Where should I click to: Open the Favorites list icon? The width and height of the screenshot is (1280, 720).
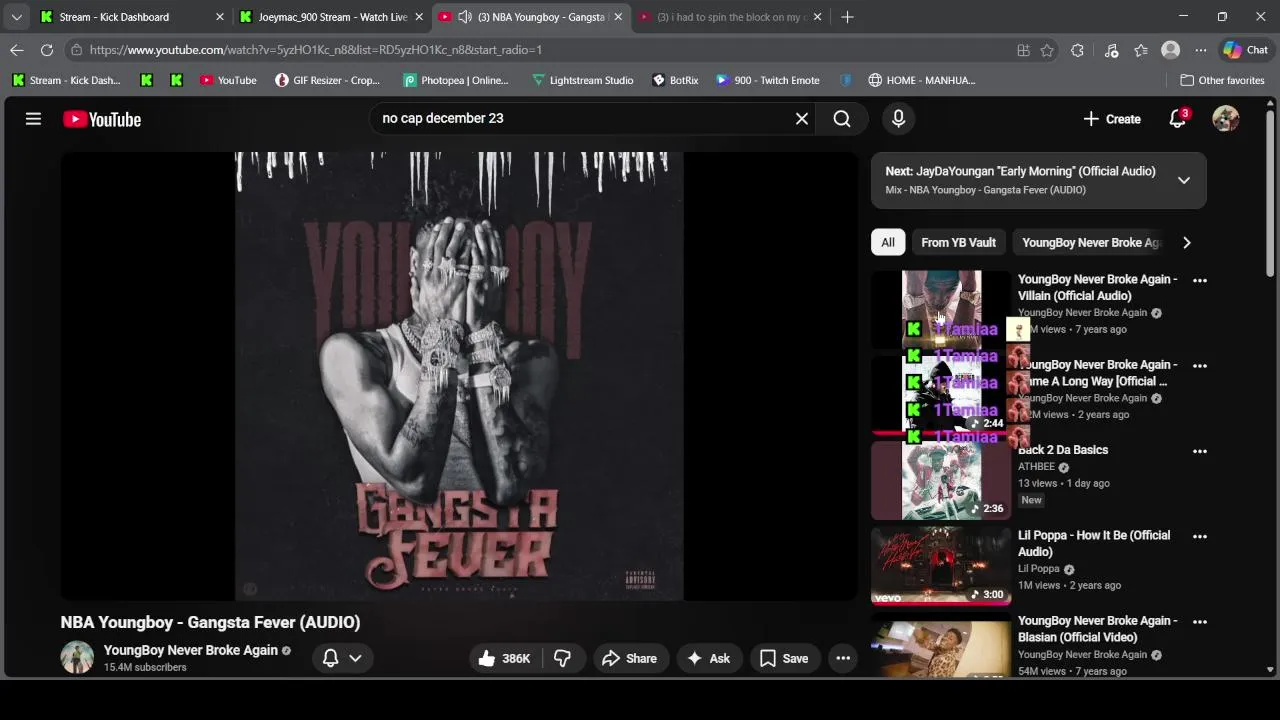point(1141,50)
